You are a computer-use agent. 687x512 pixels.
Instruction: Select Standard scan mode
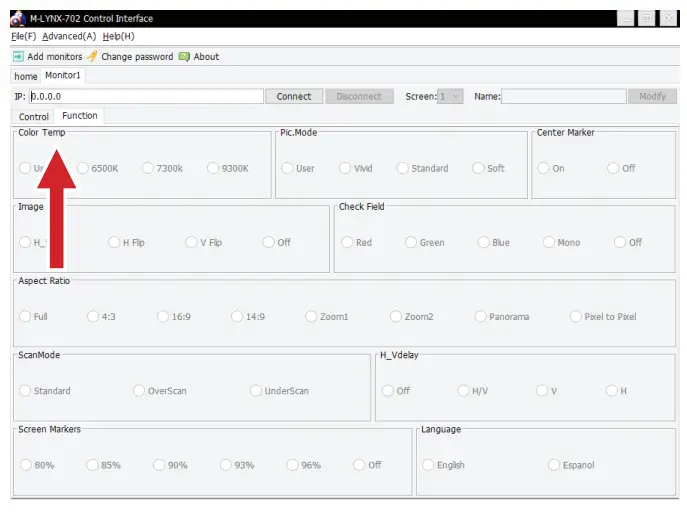pyautogui.click(x=45, y=390)
